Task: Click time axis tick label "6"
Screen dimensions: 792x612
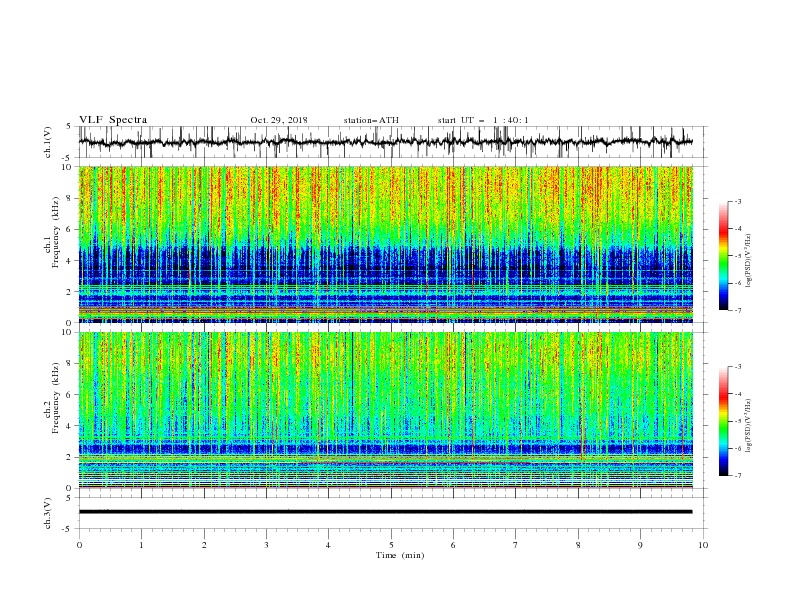Action: [453, 545]
